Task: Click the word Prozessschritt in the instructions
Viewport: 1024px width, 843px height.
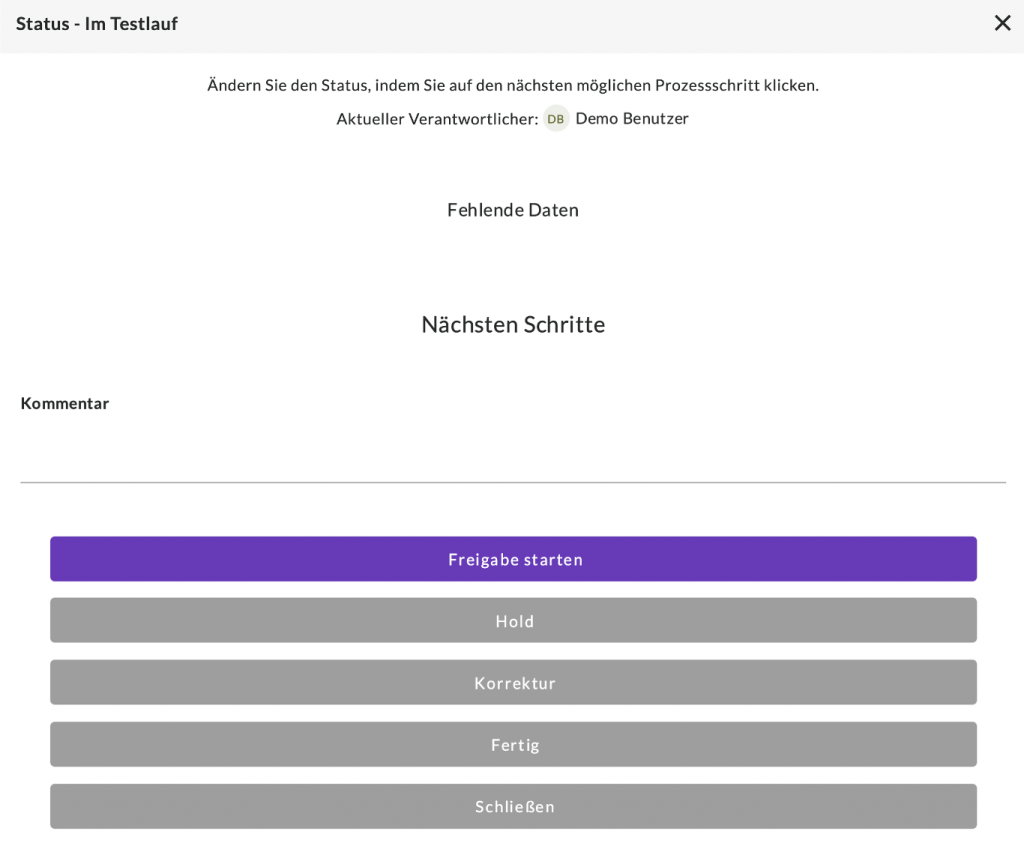Action: tap(707, 86)
